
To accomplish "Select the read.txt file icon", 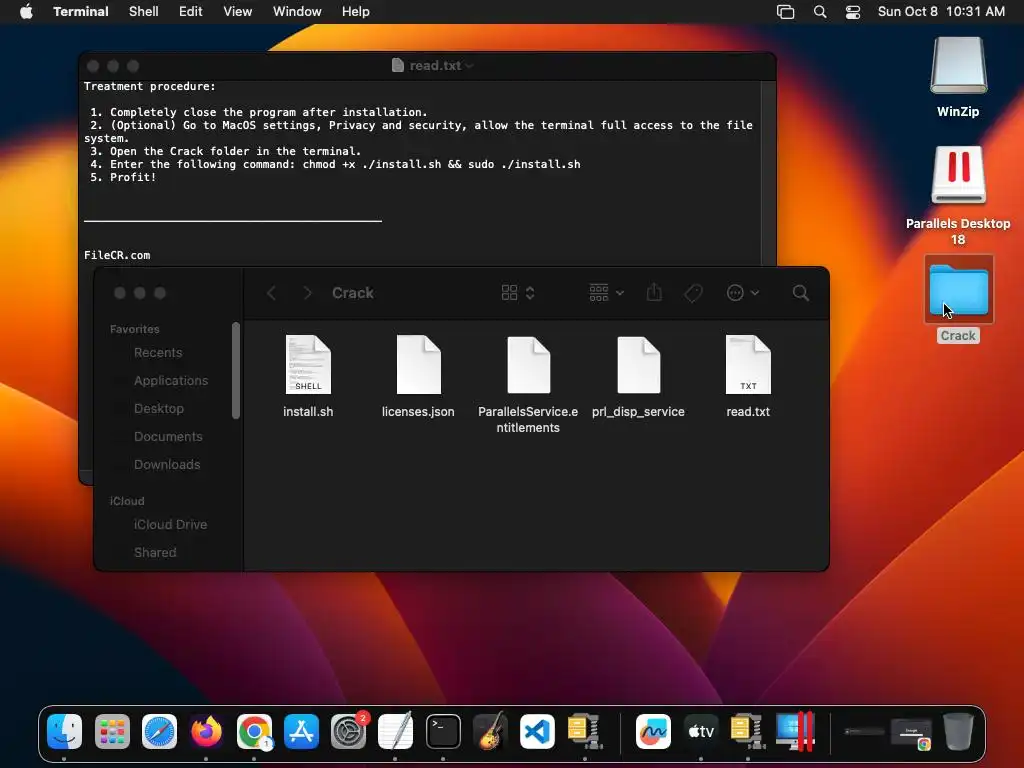I will (x=748, y=364).
